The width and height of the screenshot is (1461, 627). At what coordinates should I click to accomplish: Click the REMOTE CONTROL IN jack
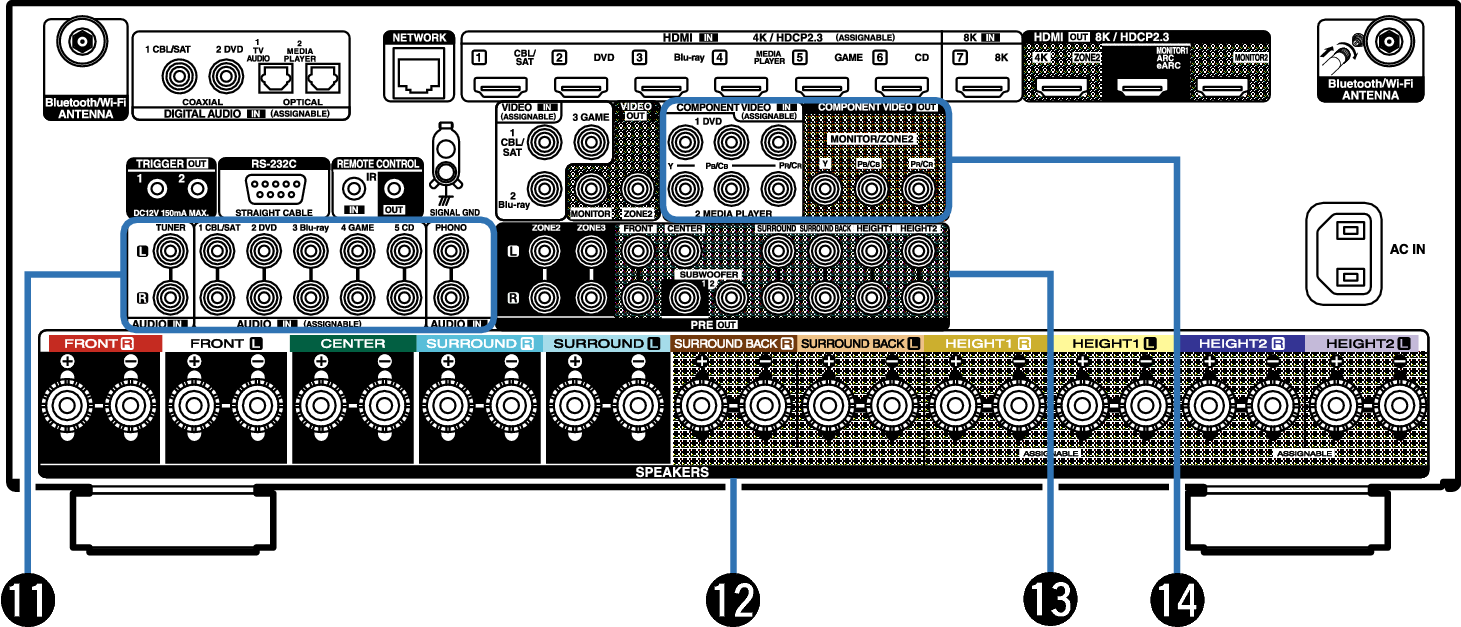(x=352, y=187)
